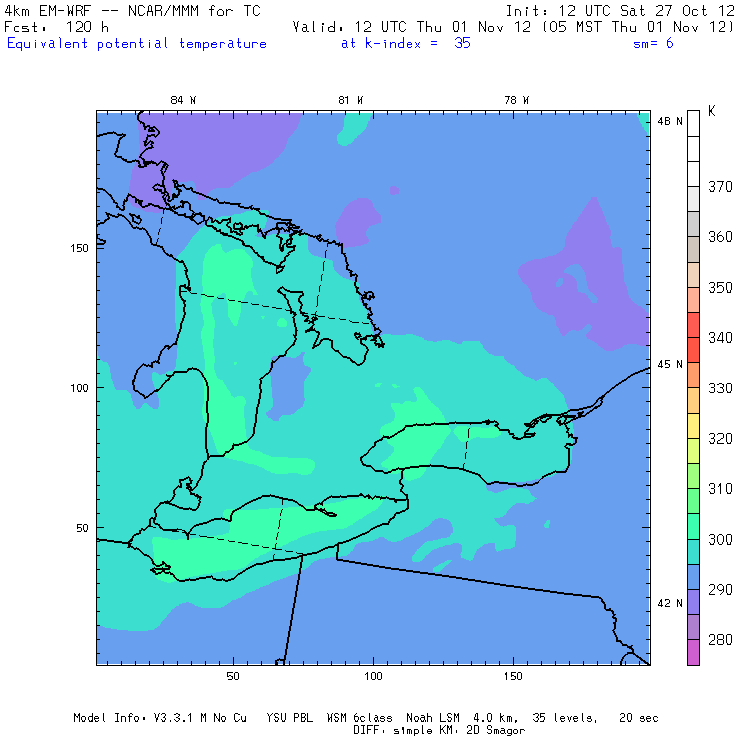Click the '84 W' longitude label
740x740 pixels.
click(x=183, y=100)
